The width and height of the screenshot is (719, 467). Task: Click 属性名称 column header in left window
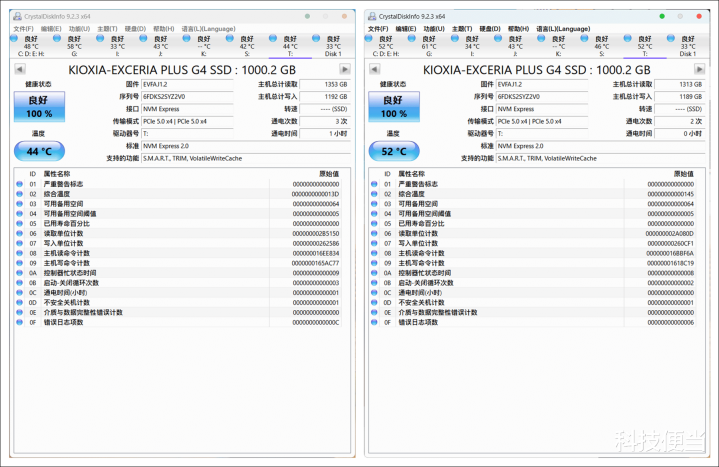57,174
